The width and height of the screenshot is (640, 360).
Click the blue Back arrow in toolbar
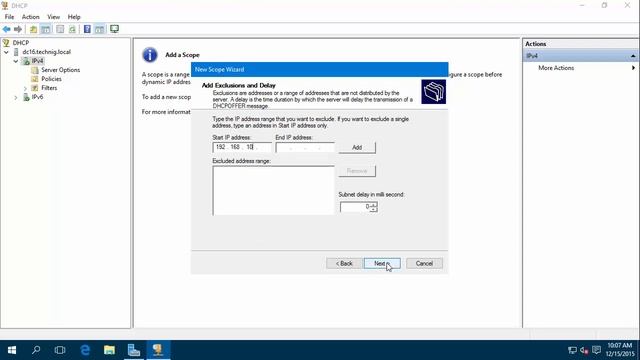point(7,29)
